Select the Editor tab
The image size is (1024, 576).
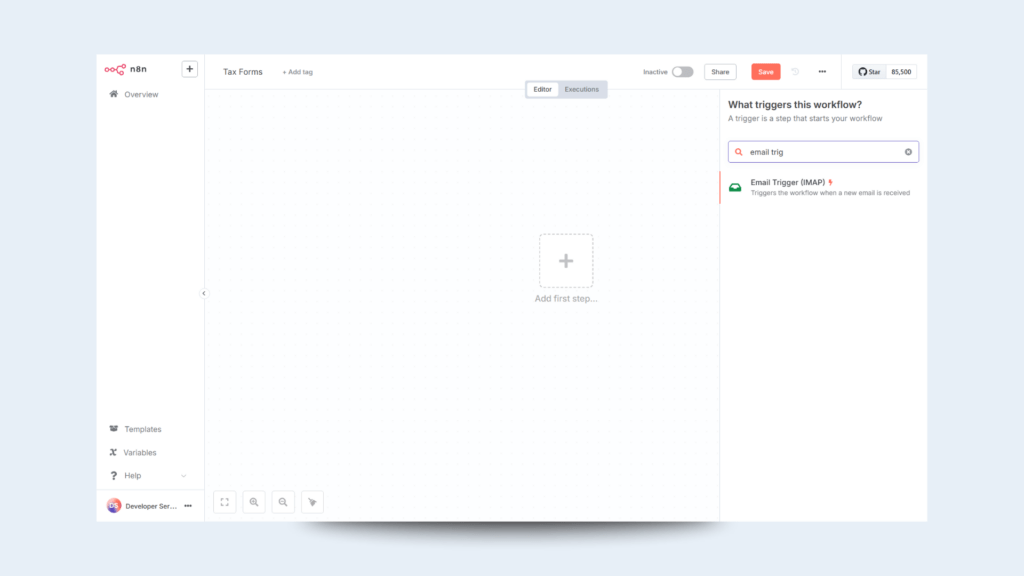pyautogui.click(x=542, y=90)
